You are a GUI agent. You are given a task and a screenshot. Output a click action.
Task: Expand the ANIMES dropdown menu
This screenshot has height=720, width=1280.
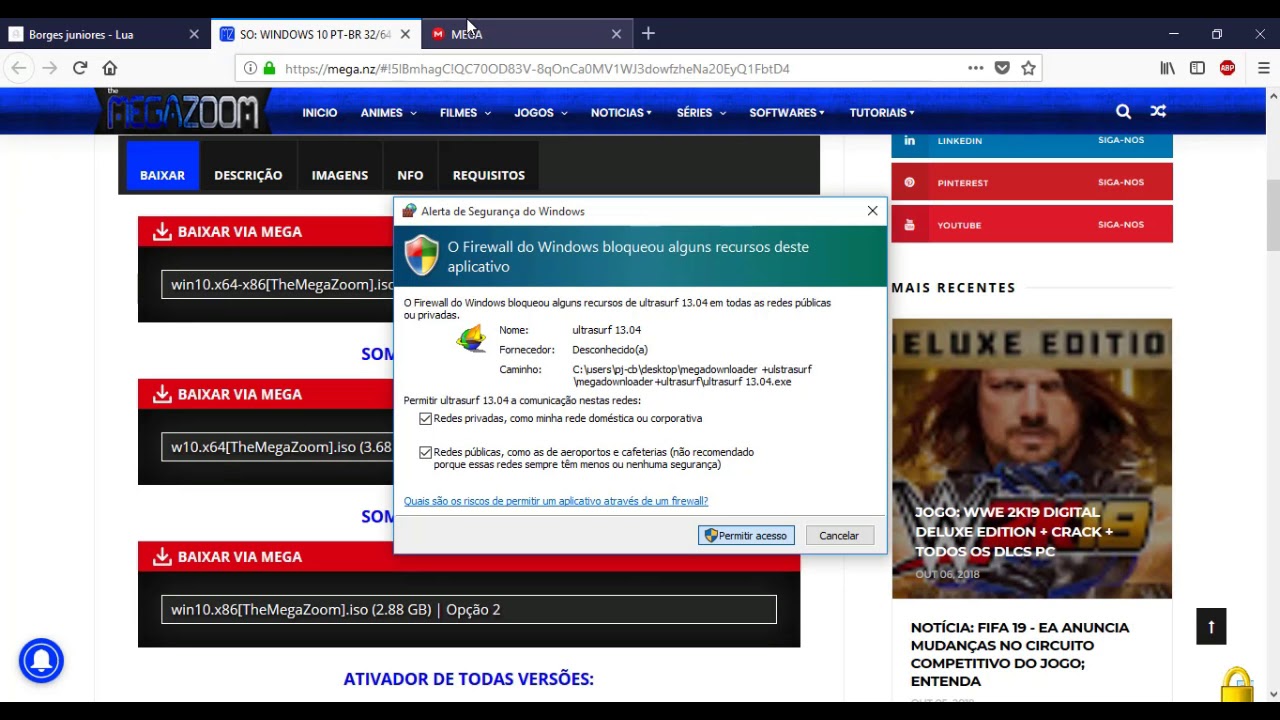tap(388, 113)
